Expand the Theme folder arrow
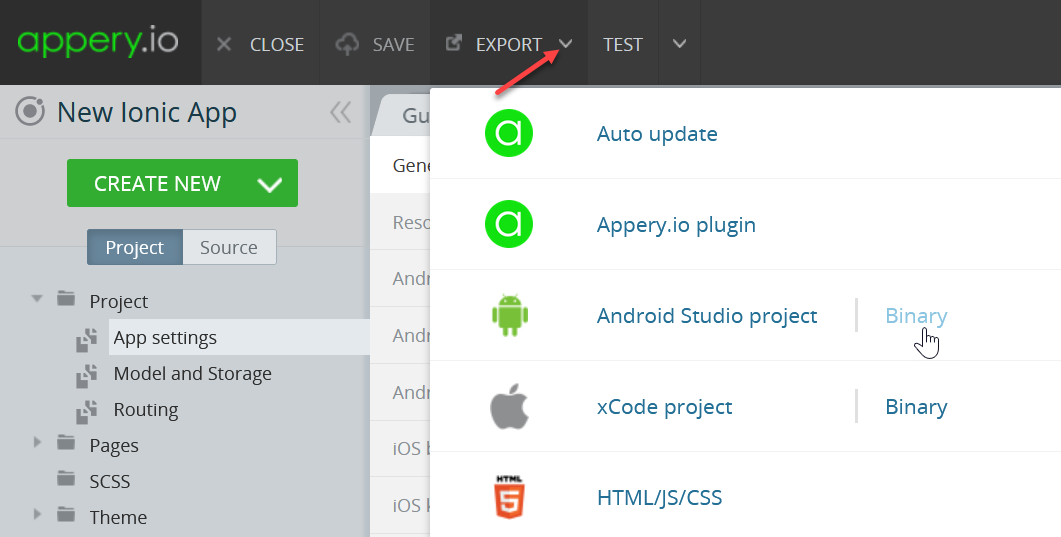The width and height of the screenshot is (1061, 537). 37,514
